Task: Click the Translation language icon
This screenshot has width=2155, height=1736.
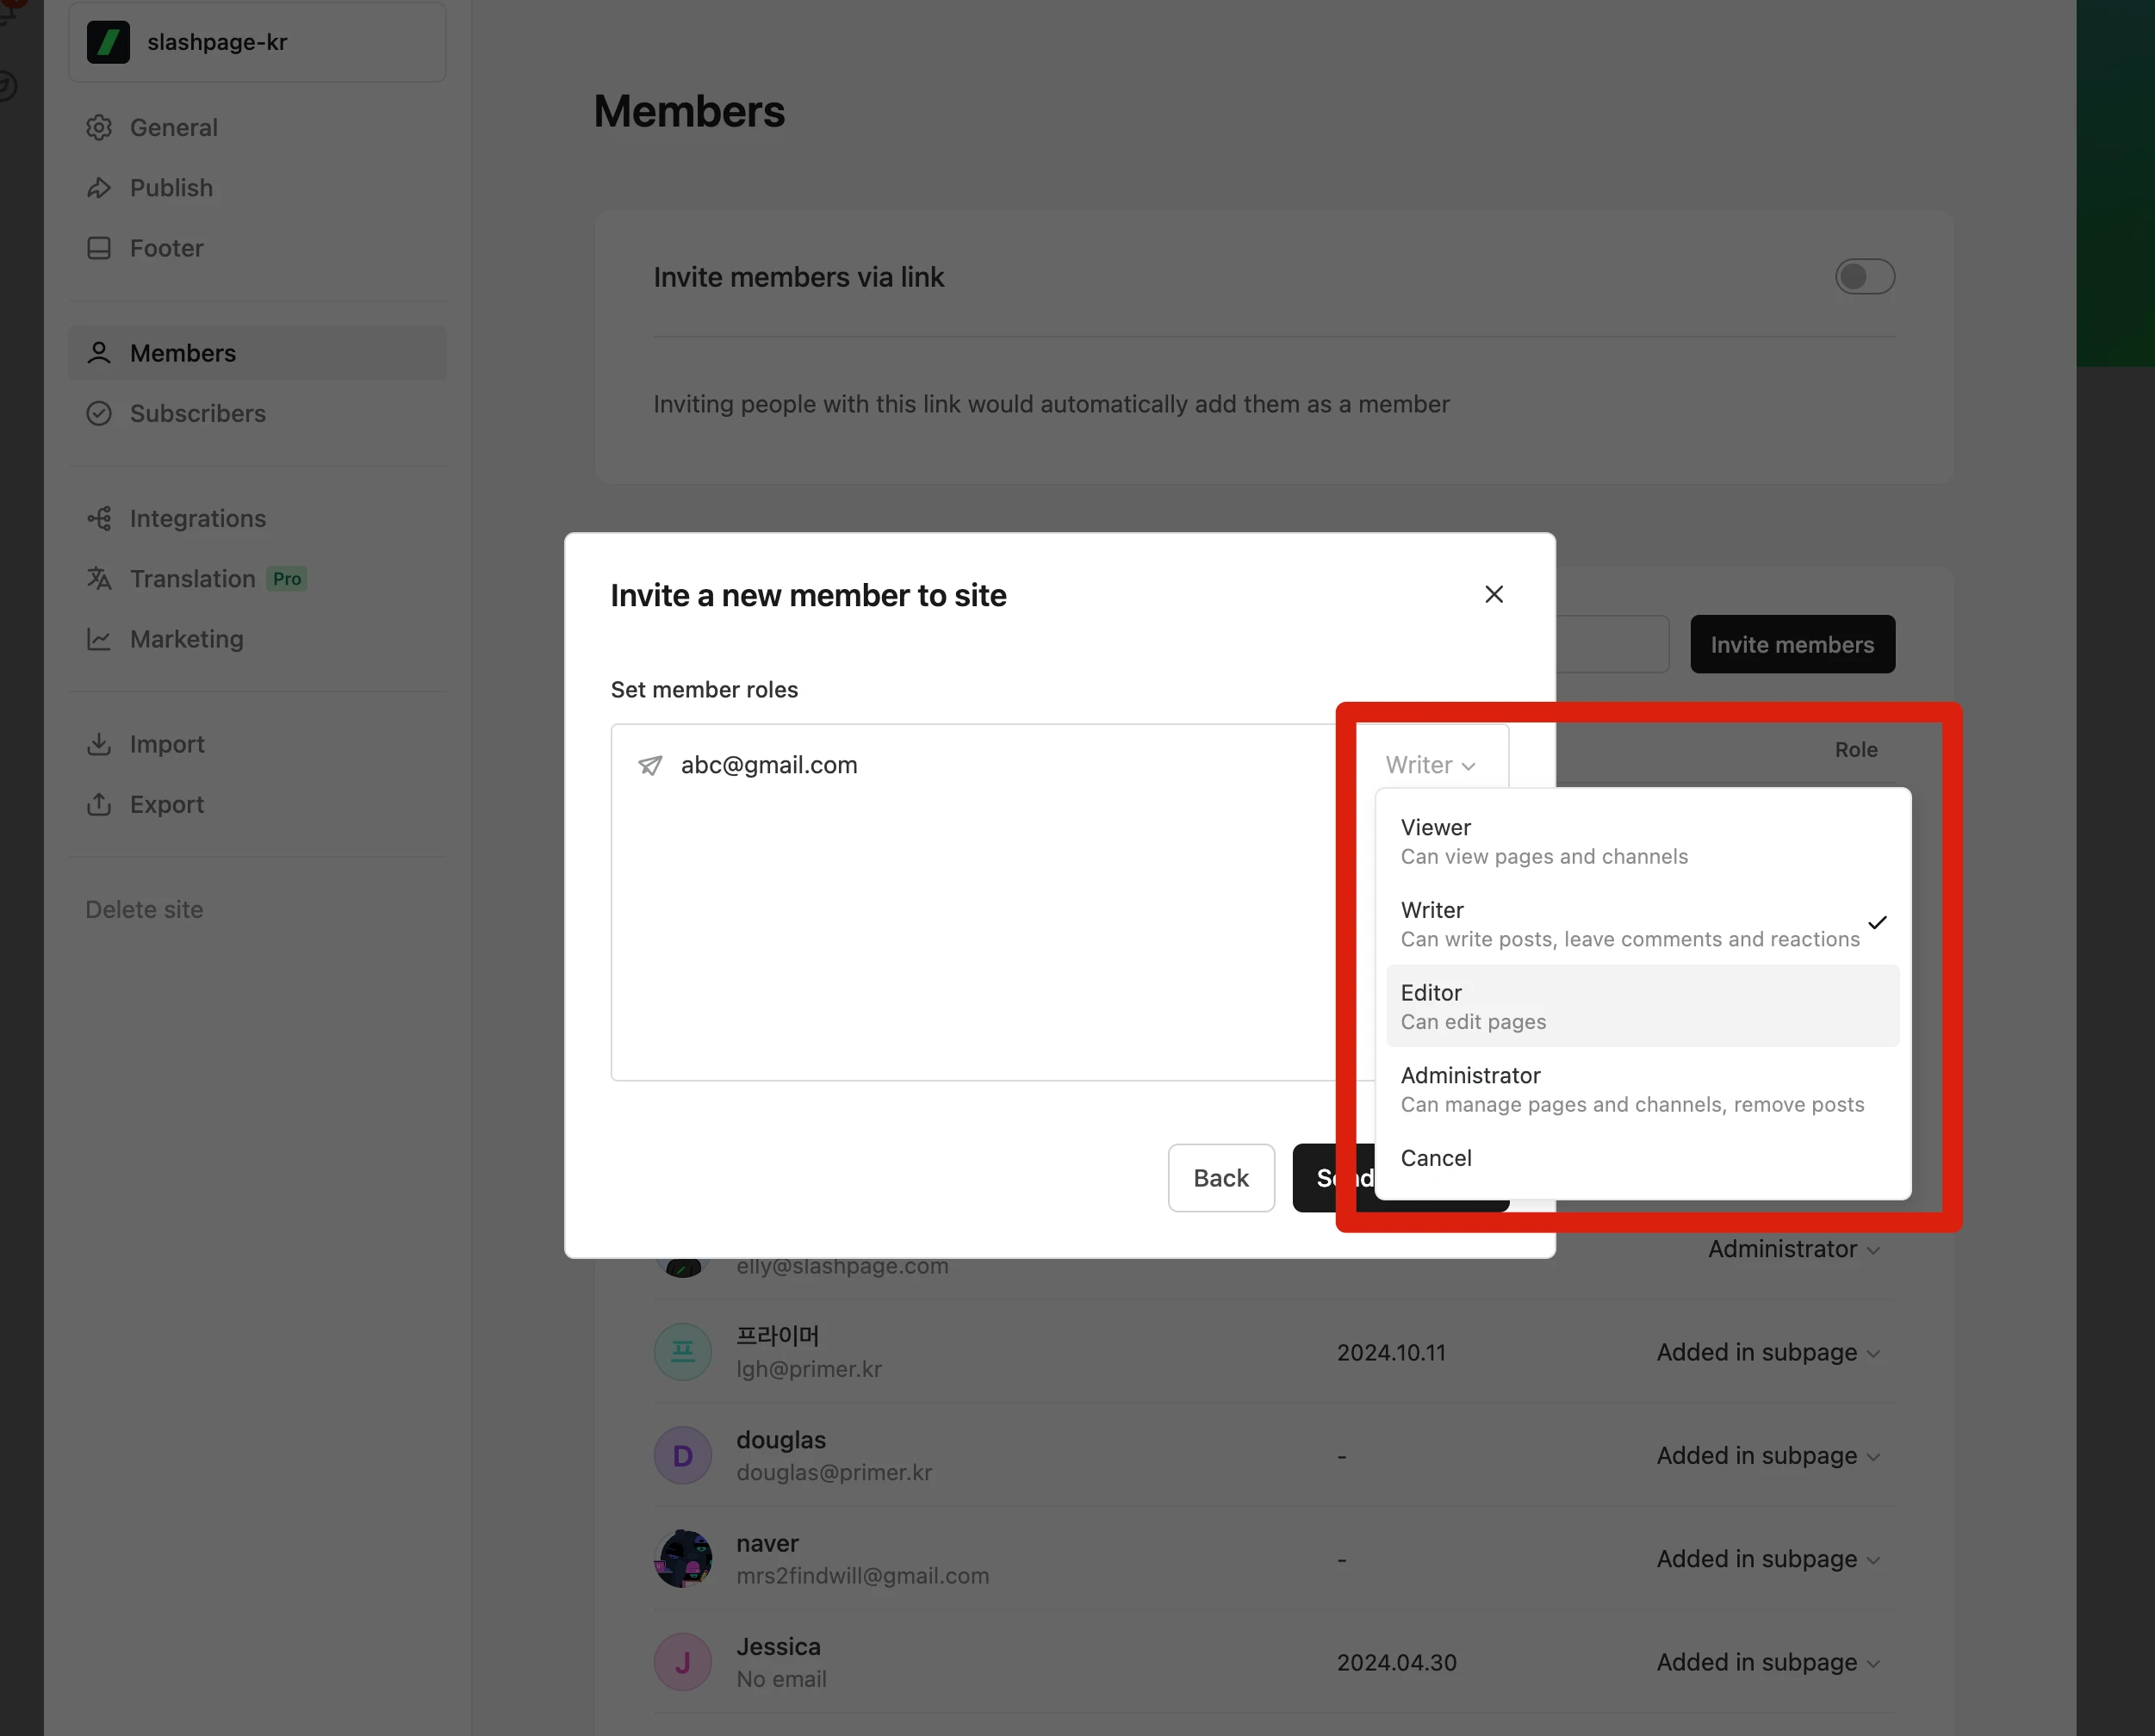Action: 99,579
